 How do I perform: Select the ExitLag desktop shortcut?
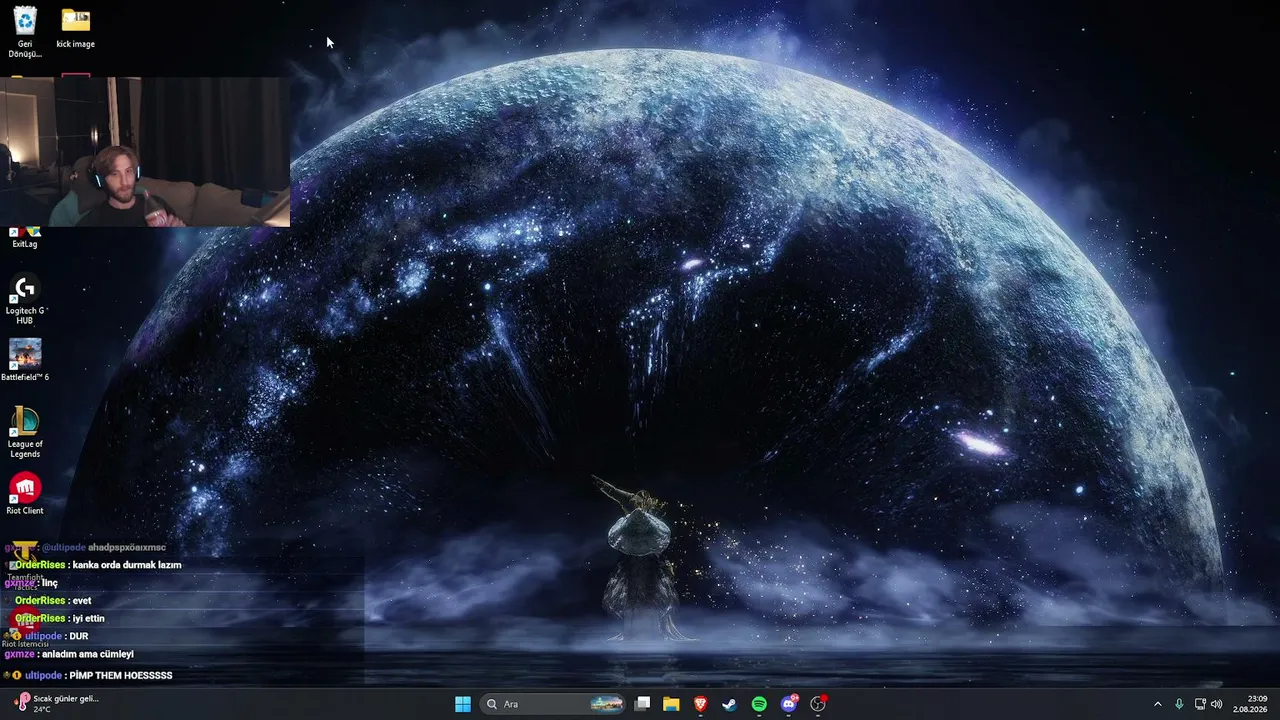[x=25, y=238]
